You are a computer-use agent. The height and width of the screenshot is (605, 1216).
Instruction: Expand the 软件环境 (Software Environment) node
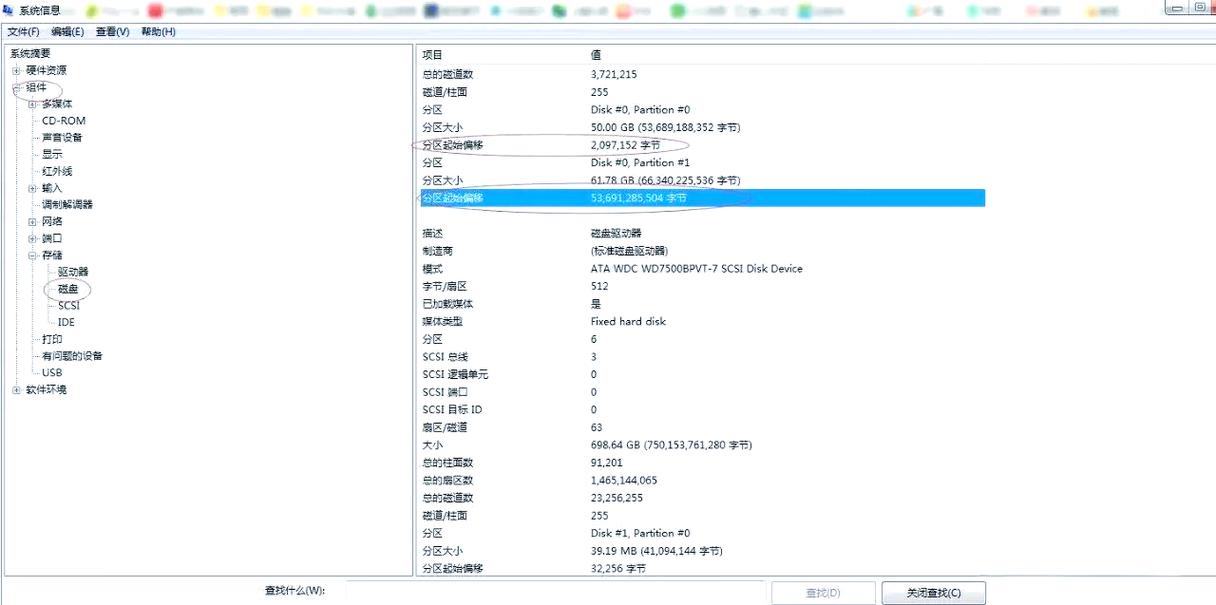point(15,389)
